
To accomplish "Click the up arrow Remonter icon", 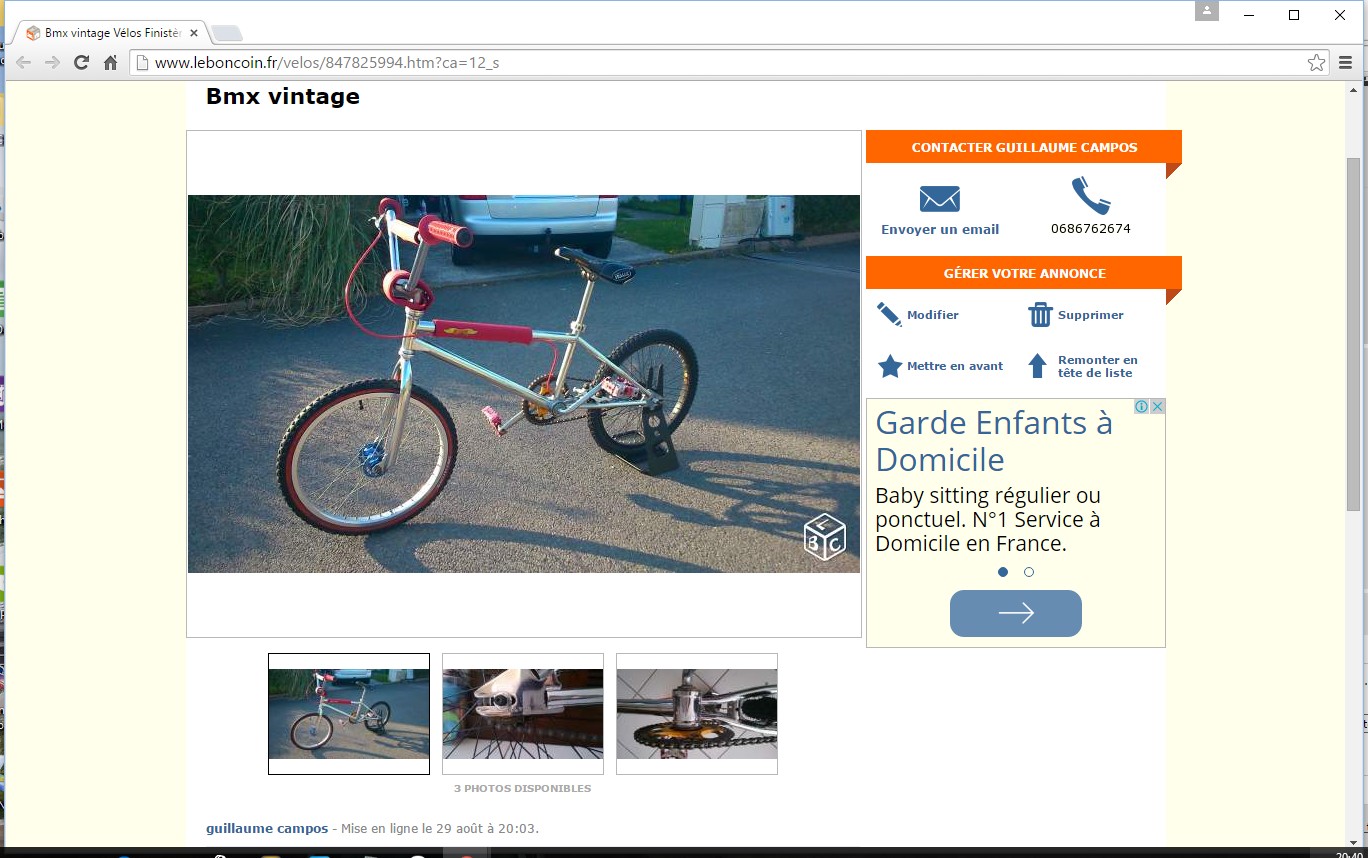I will tap(1038, 366).
